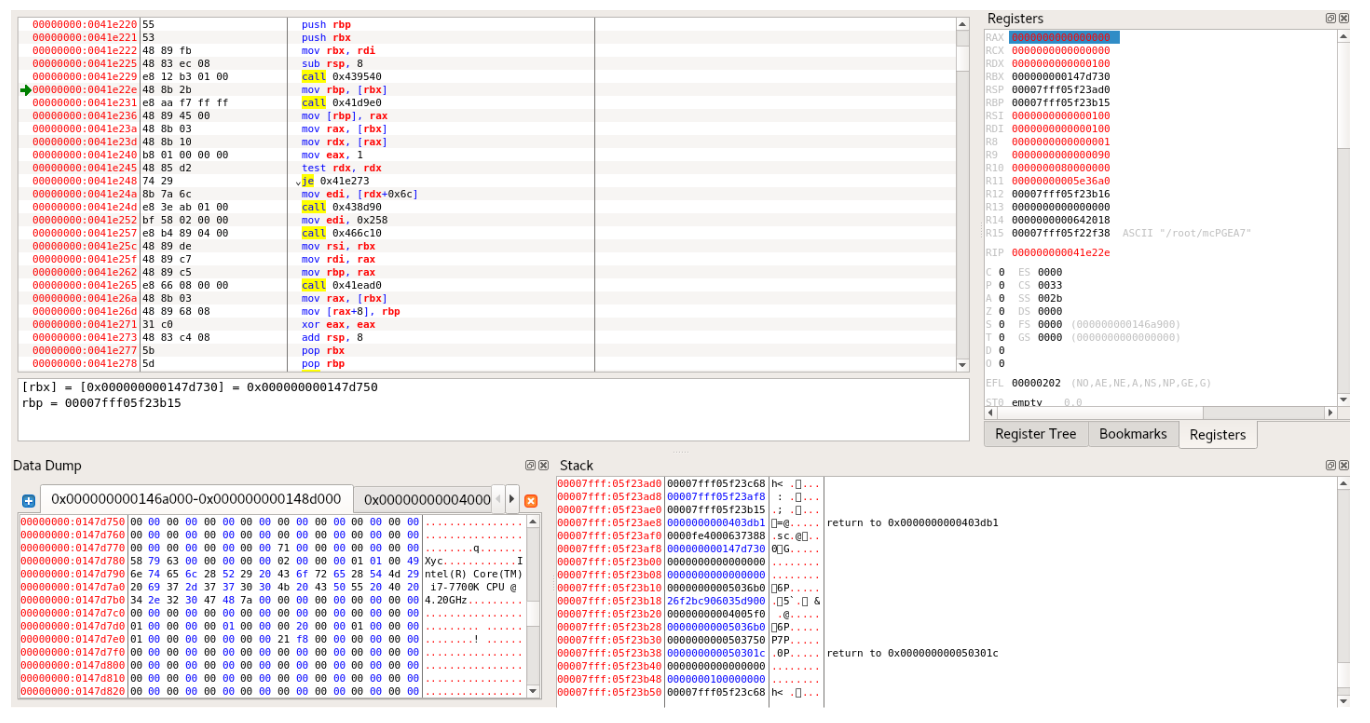Select the push rbp instruction at 0041e220
The height and width of the screenshot is (723, 1370).
(x=326, y=24)
